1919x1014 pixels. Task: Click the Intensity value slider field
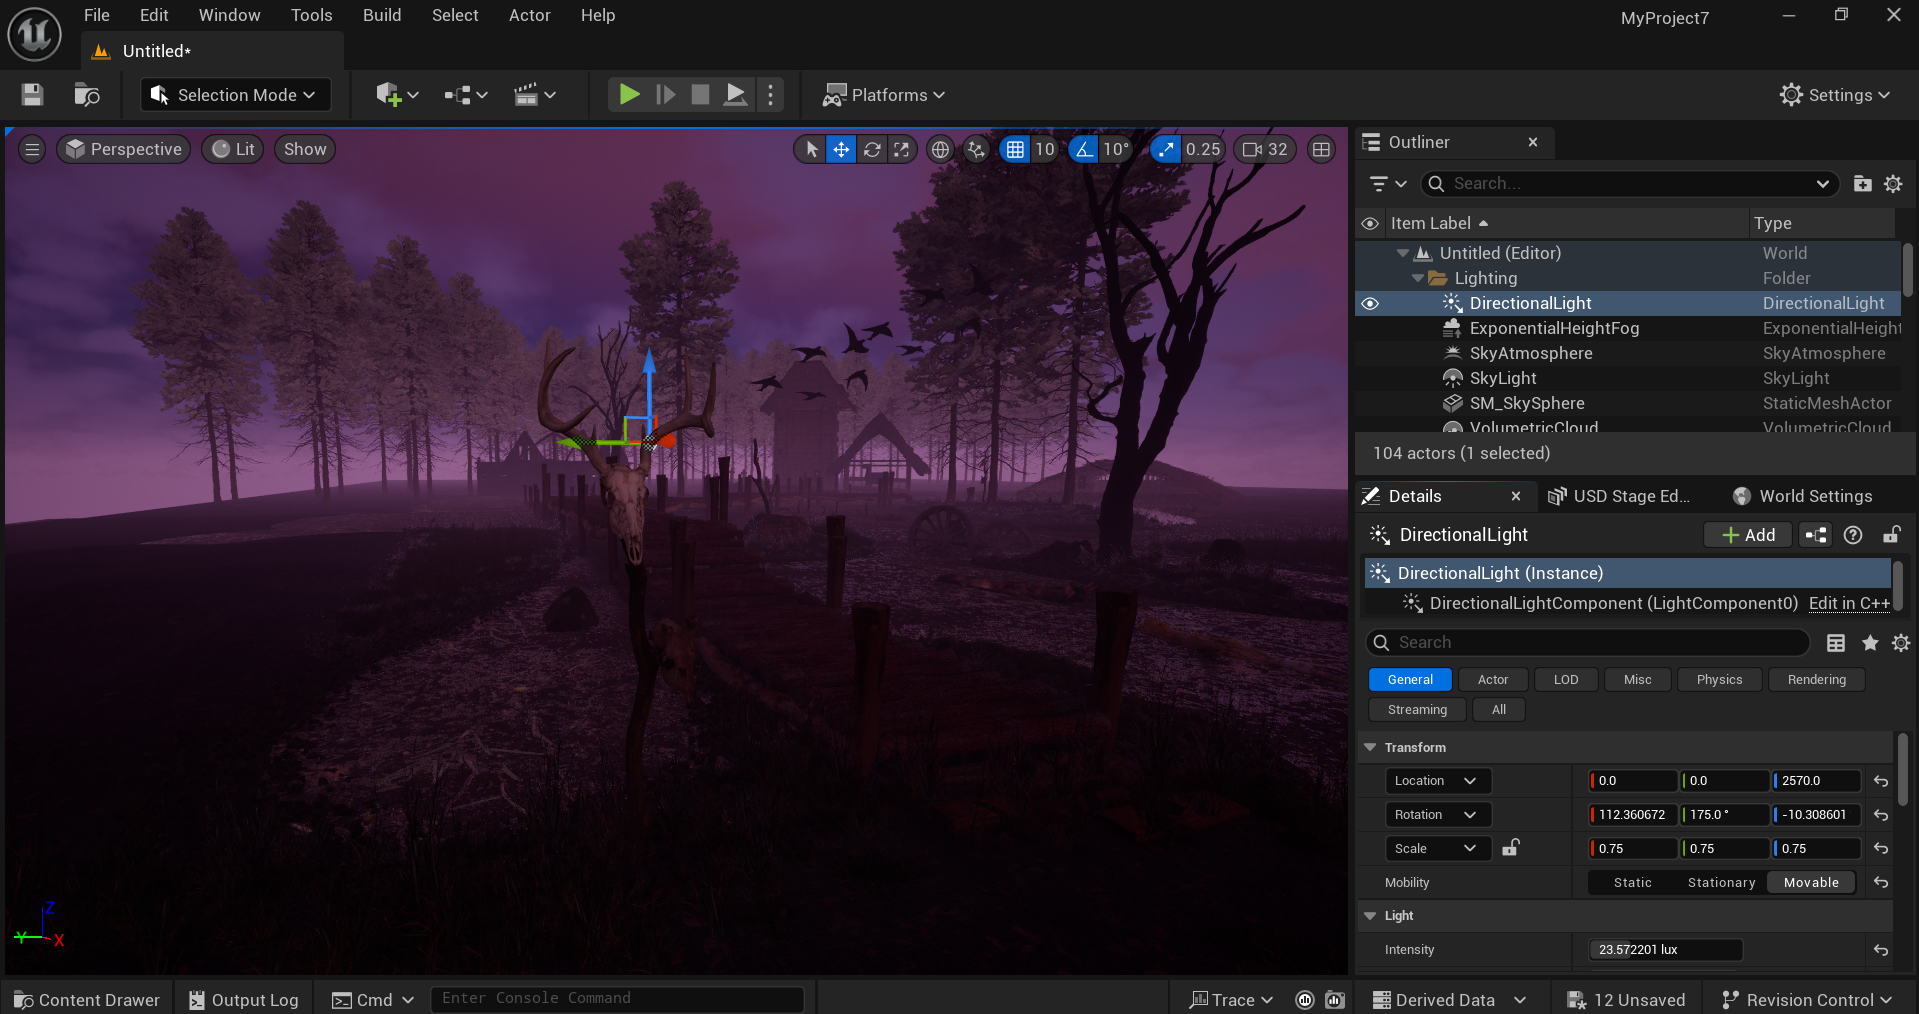(1666, 950)
